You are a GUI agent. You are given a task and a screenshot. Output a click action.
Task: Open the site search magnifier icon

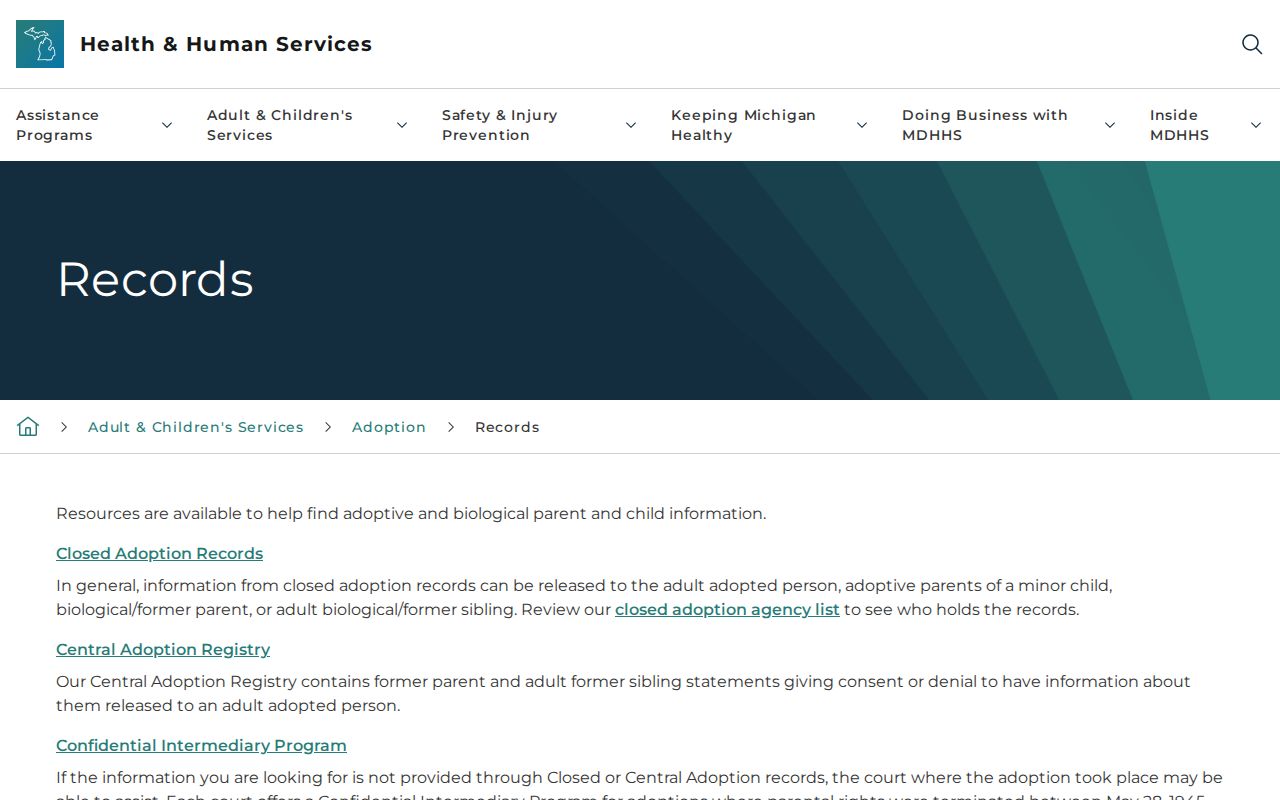pyautogui.click(x=1252, y=44)
